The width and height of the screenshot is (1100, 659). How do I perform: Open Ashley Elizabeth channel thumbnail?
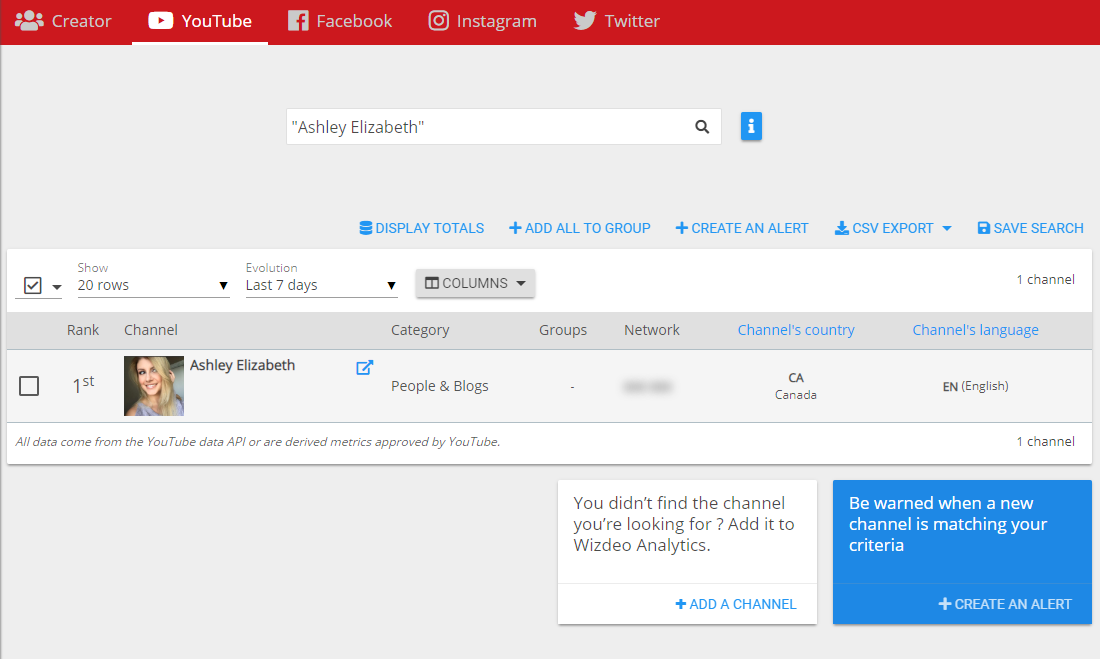(x=154, y=386)
